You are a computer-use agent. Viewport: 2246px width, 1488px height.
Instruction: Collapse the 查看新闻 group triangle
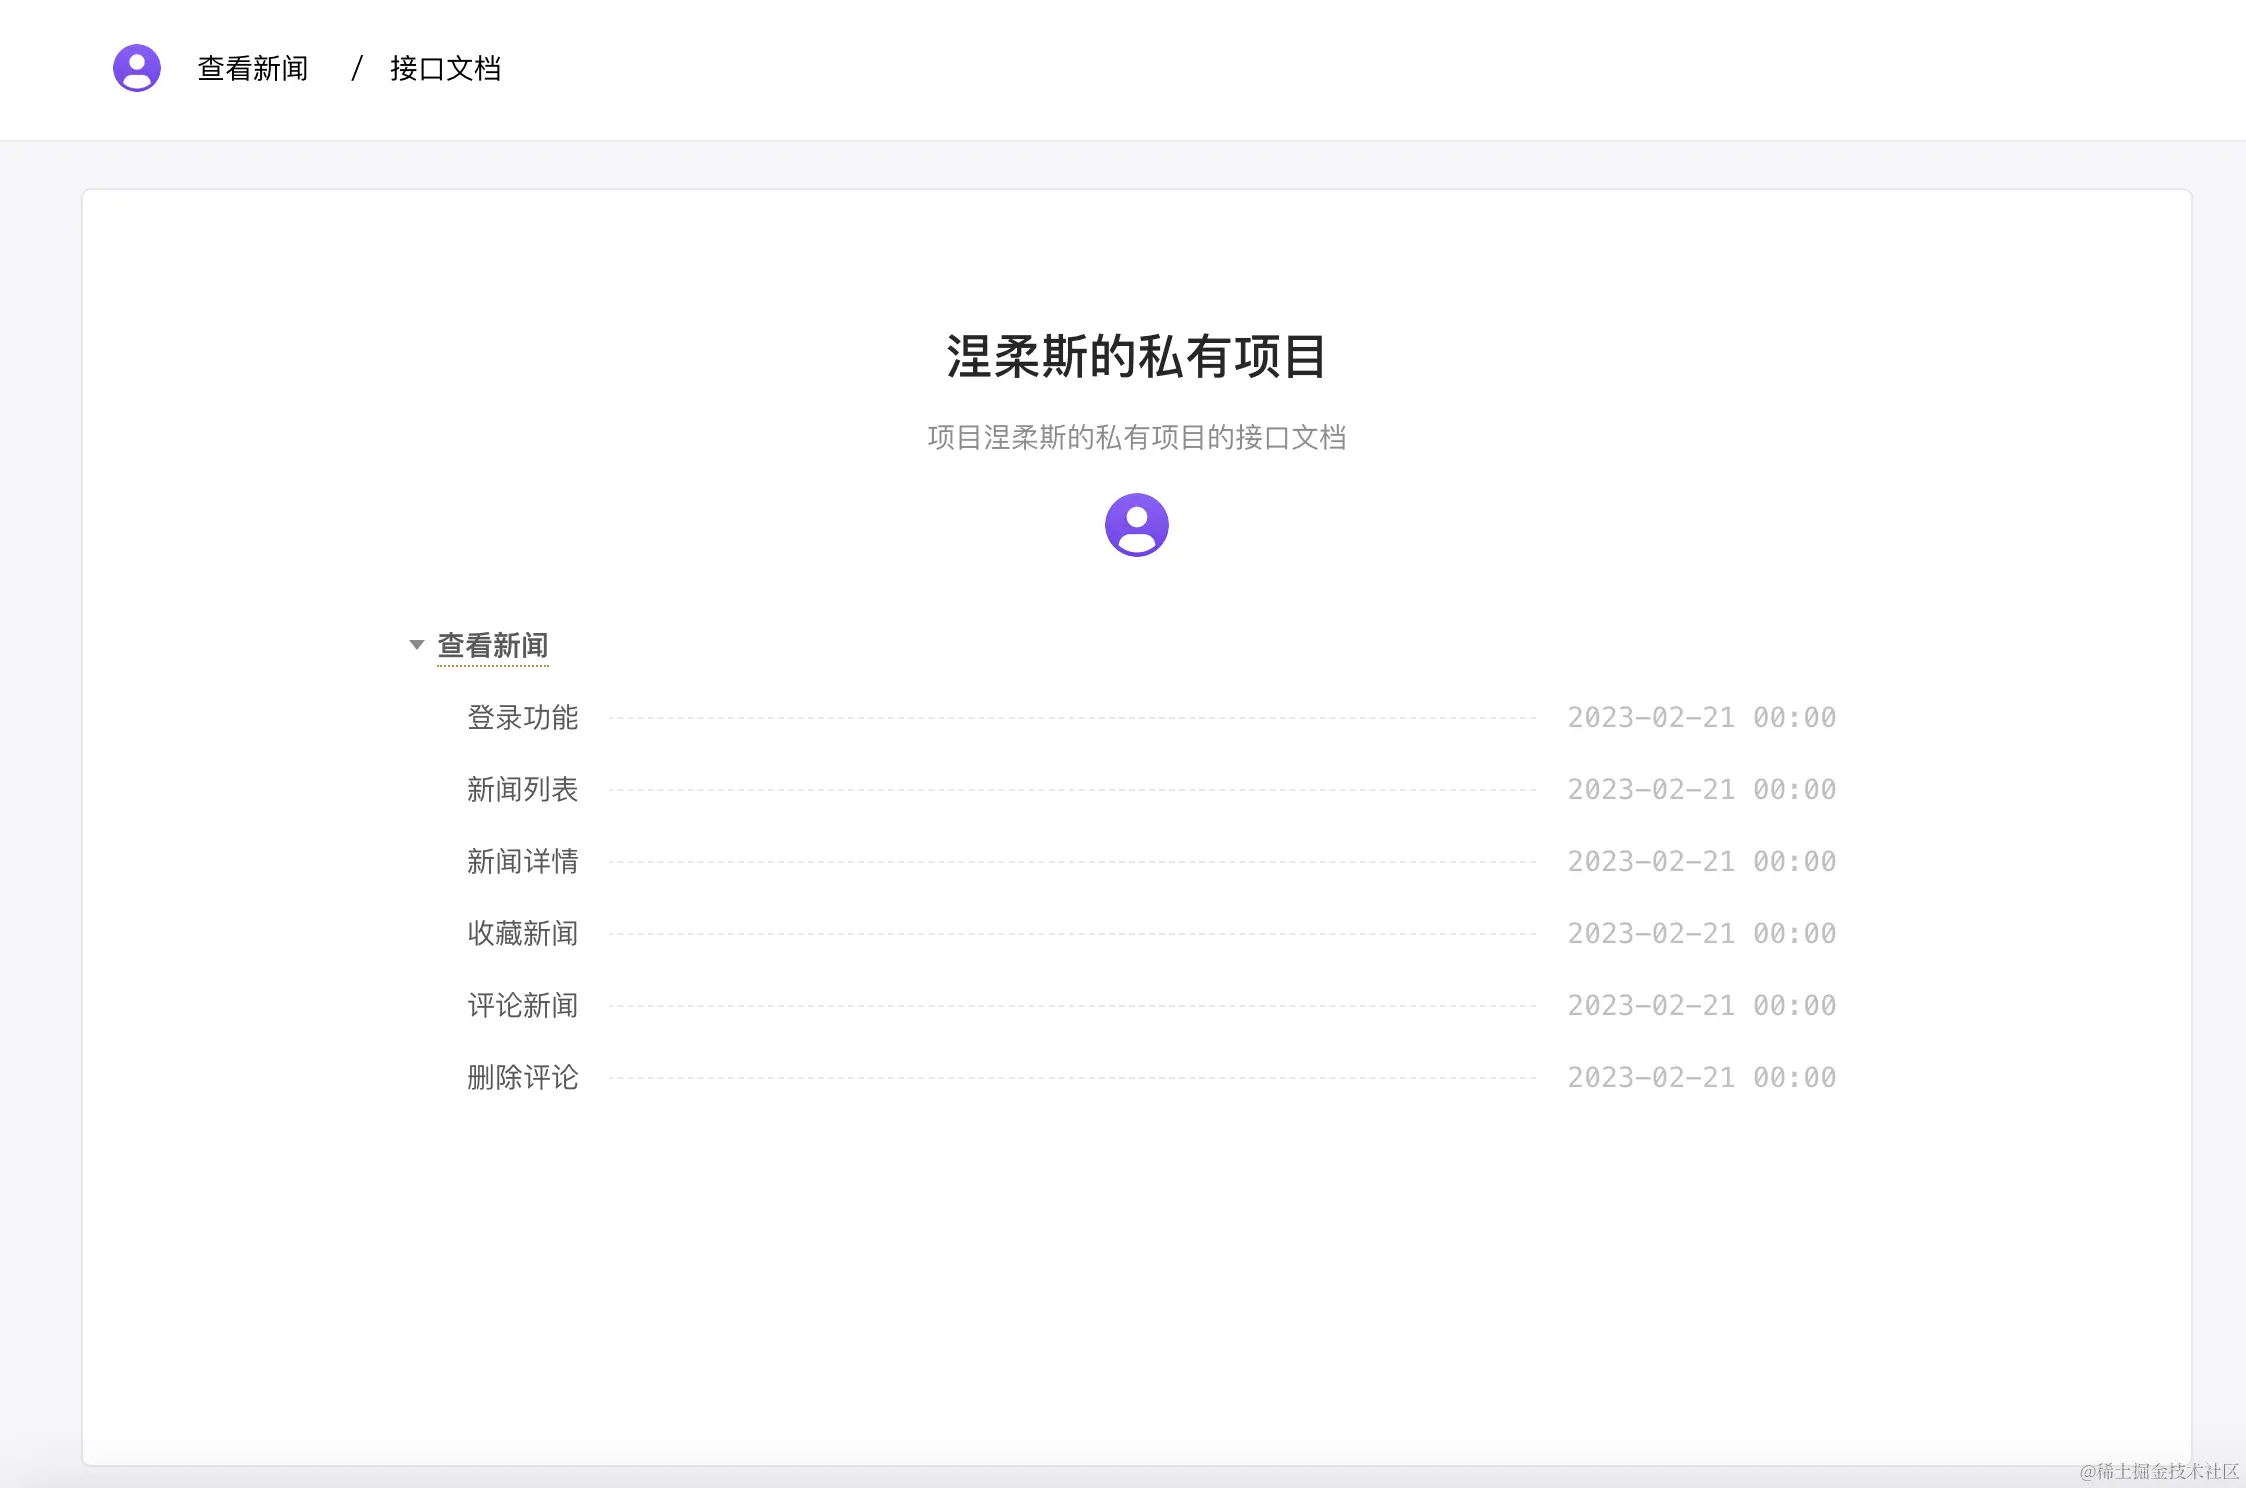click(x=417, y=645)
